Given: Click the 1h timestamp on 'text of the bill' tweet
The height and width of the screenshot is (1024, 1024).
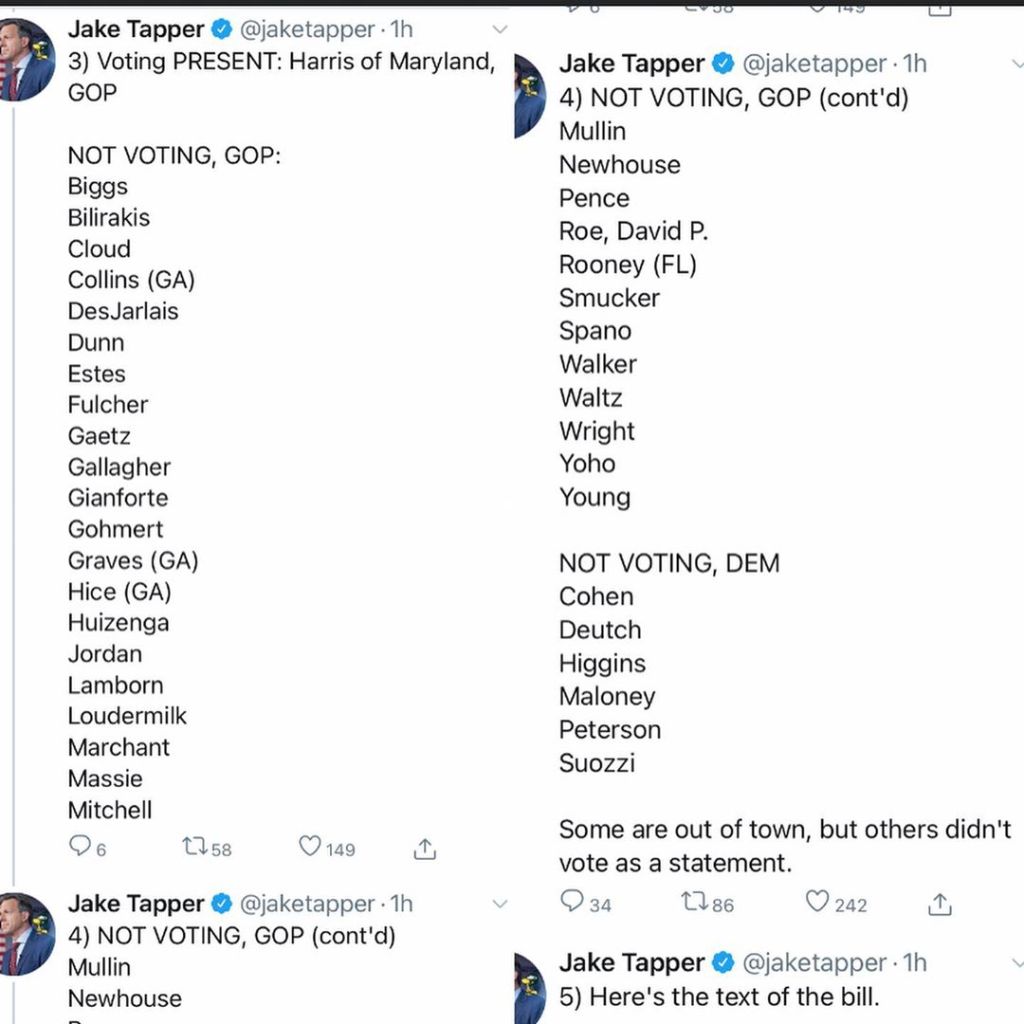Looking at the screenshot, I should [x=914, y=963].
